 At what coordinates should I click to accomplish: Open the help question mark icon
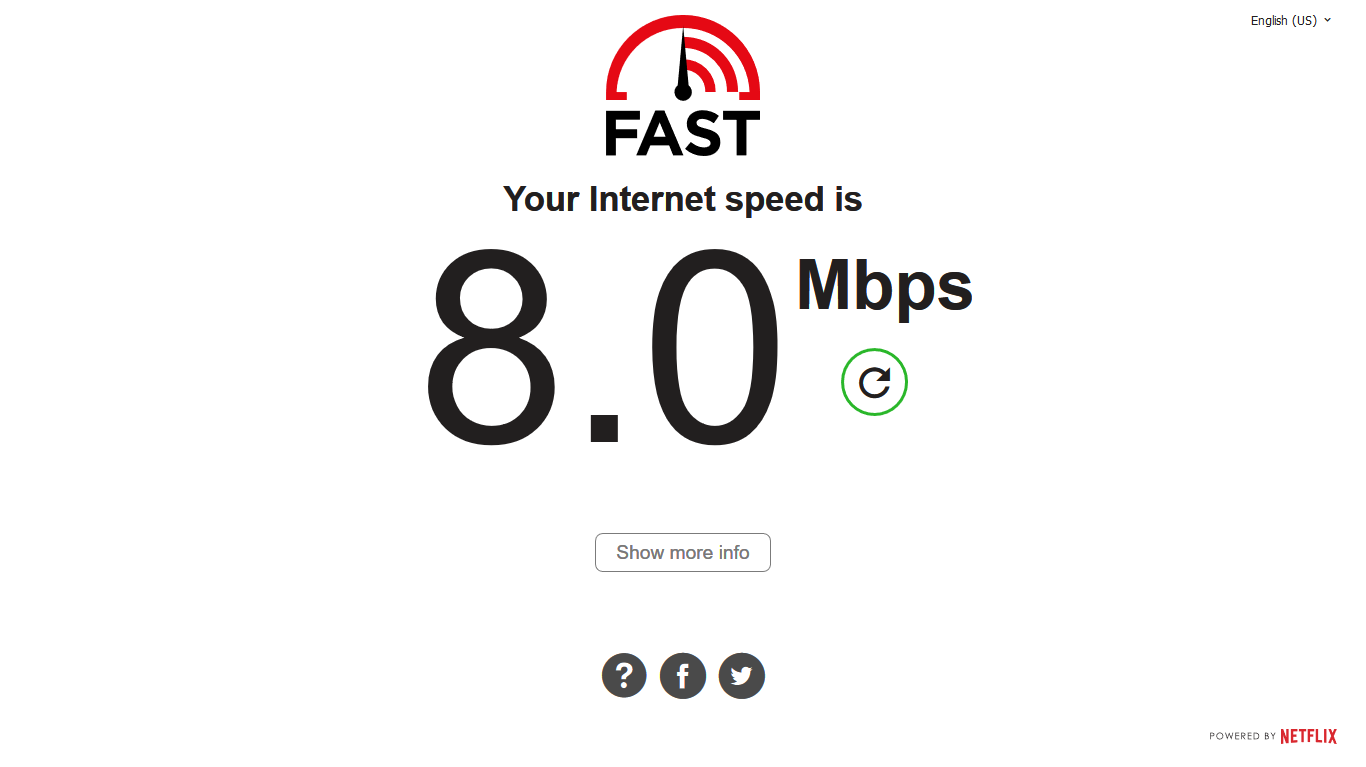pos(624,676)
